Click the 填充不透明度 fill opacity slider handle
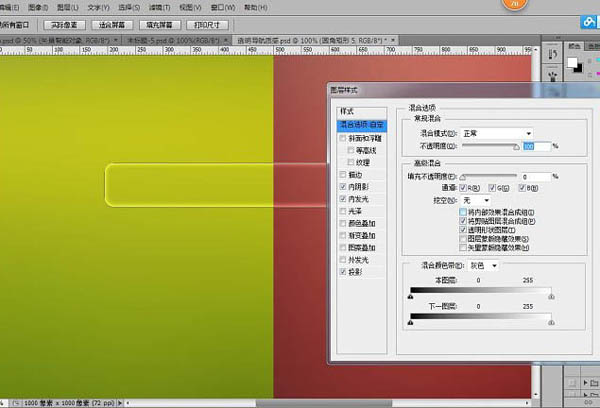Screen dimensions: 600x408 (463, 177)
